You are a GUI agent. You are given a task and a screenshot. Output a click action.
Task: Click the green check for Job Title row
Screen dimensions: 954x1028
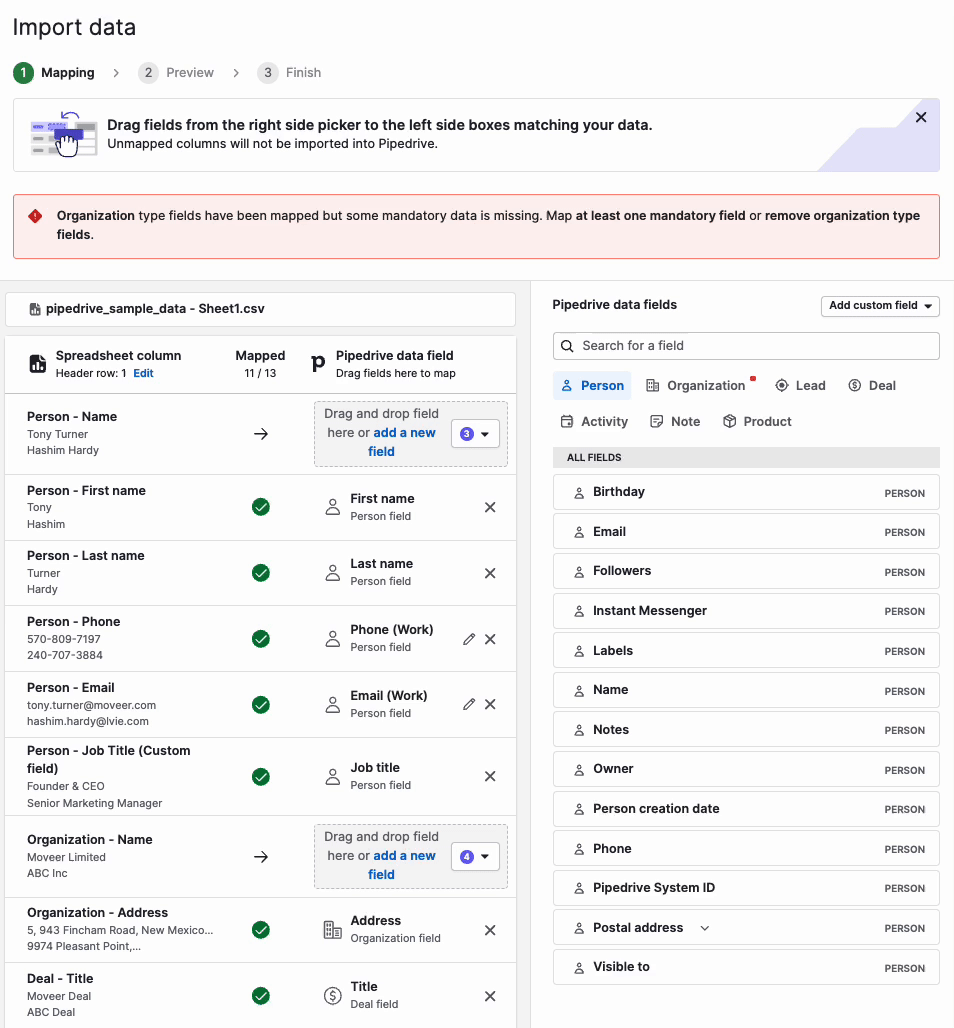pyautogui.click(x=261, y=777)
